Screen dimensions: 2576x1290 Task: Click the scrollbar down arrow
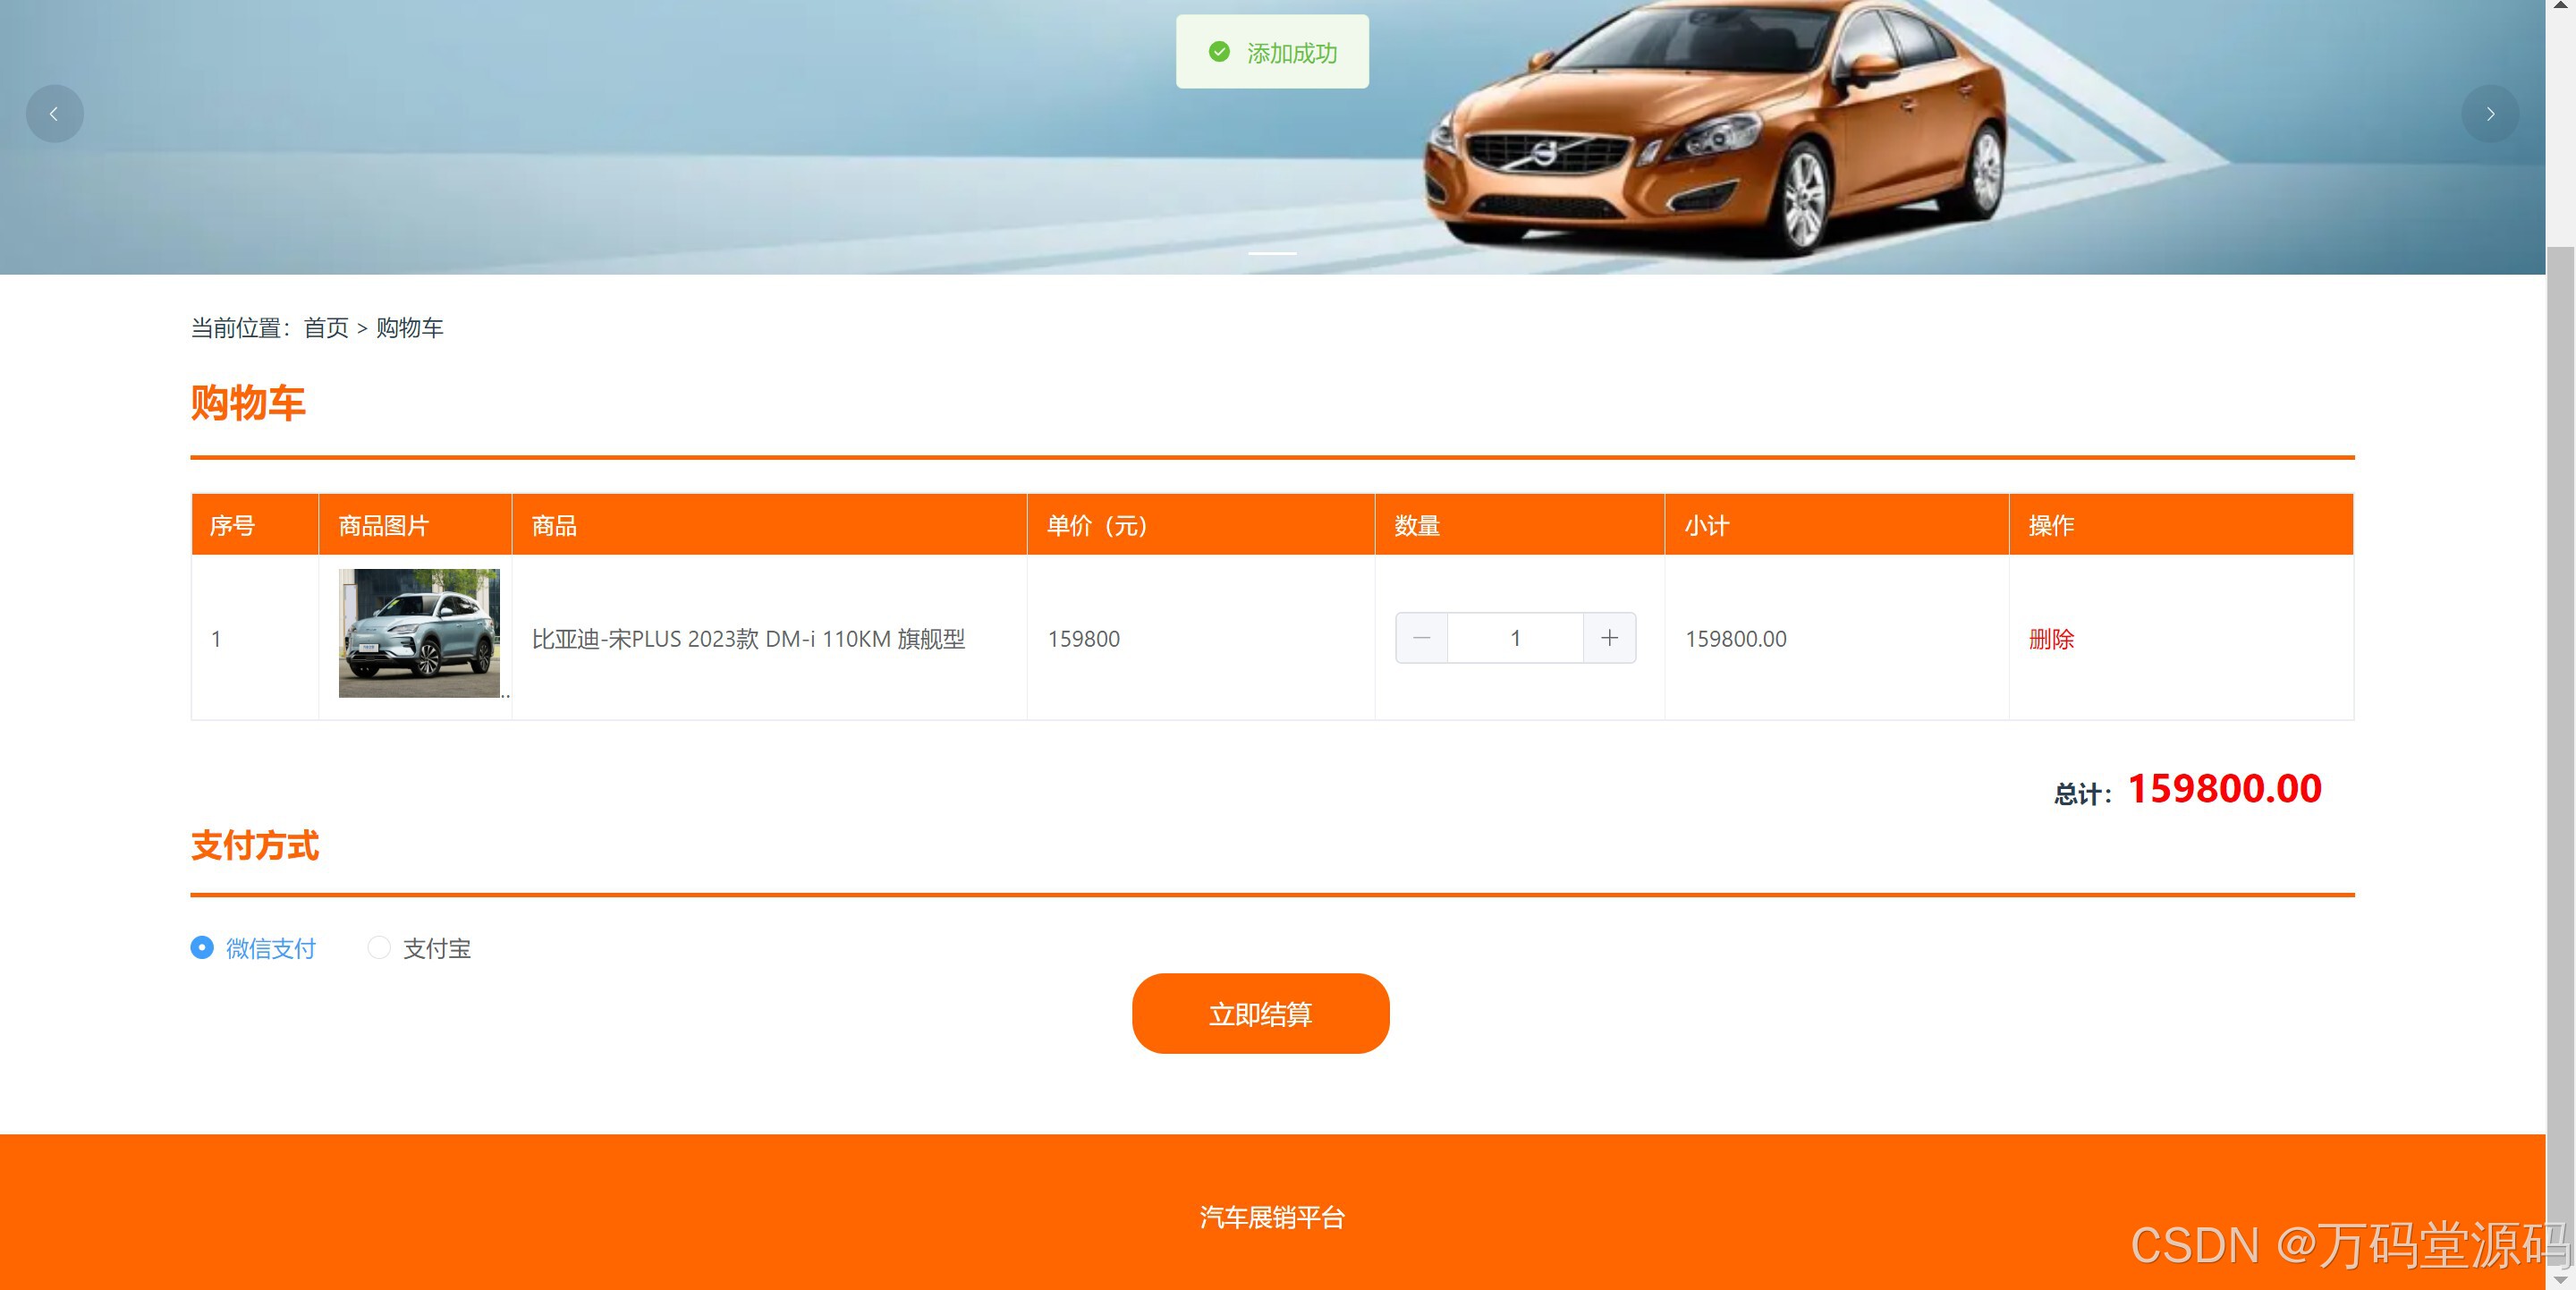point(2560,1279)
